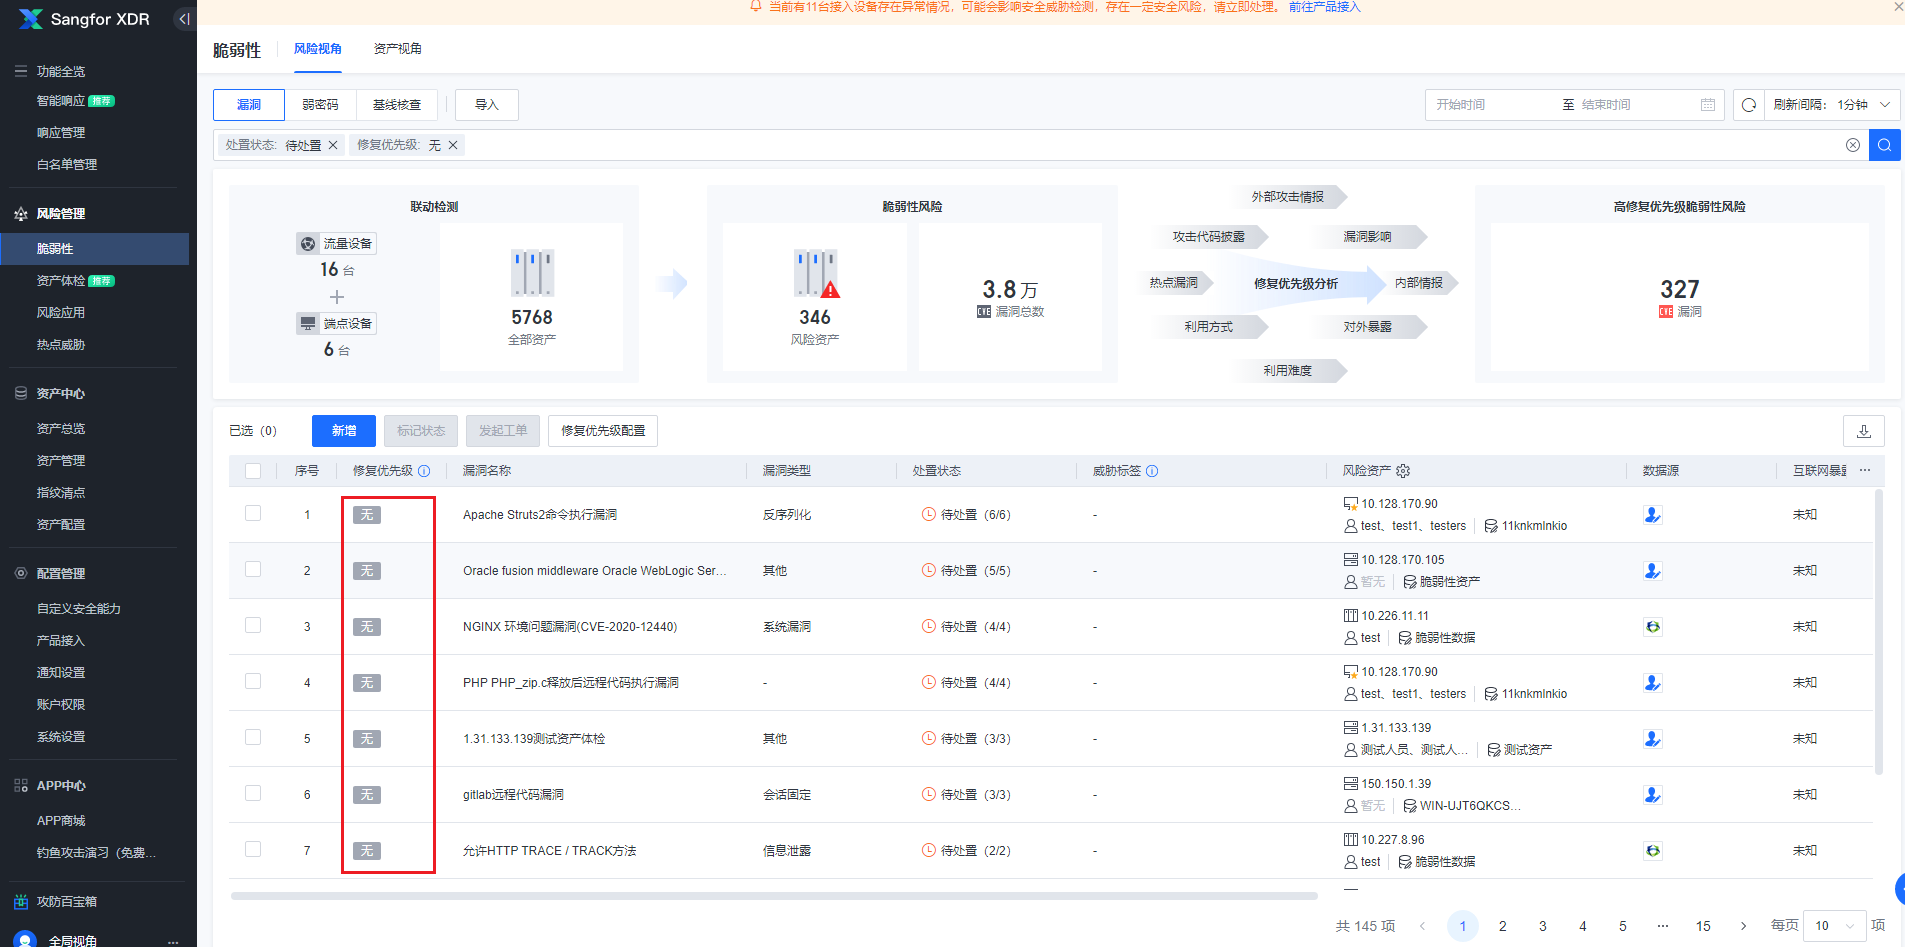
Task: Switch to the 资产视角 tab
Action: tap(397, 49)
